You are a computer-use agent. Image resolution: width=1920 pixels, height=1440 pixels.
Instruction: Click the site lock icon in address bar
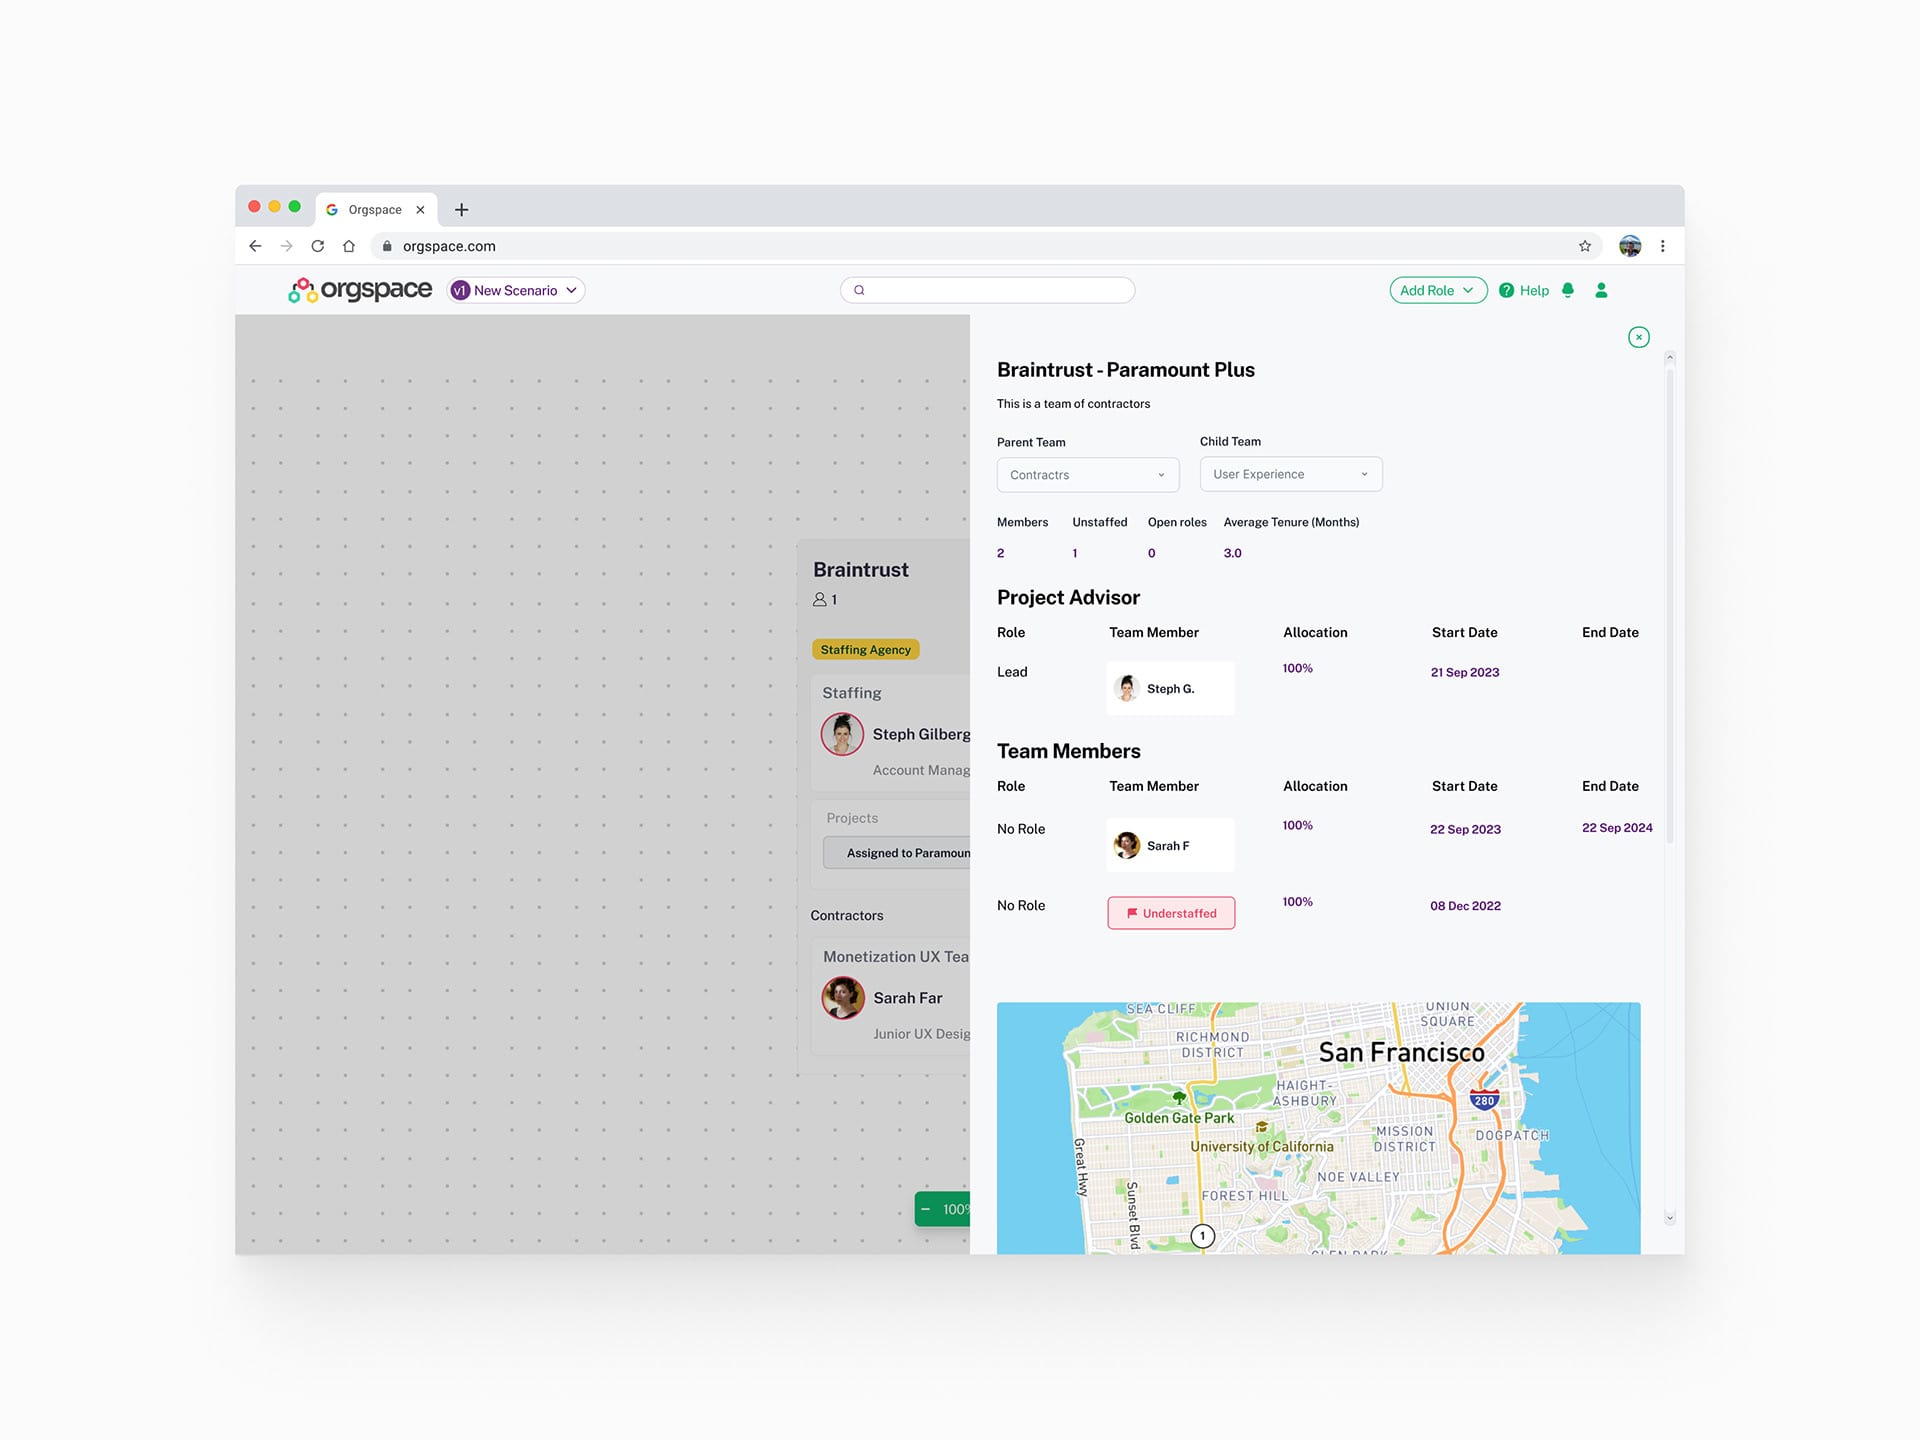(387, 246)
